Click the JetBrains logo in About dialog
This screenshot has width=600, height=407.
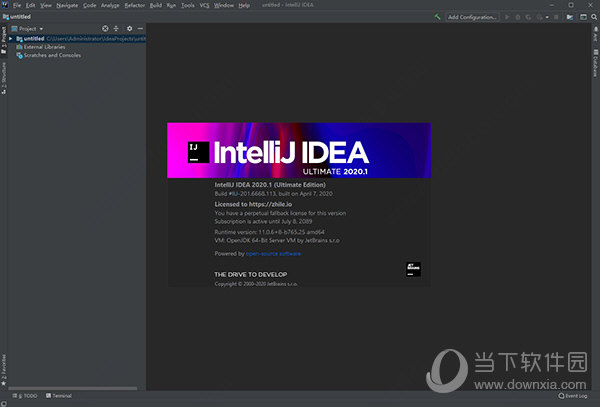tap(413, 269)
